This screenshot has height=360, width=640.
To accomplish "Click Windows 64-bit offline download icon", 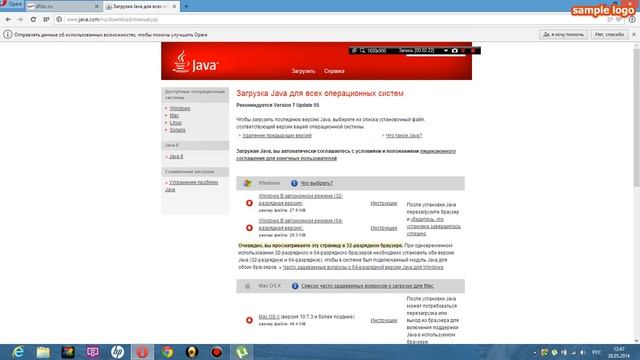I will click(249, 228).
